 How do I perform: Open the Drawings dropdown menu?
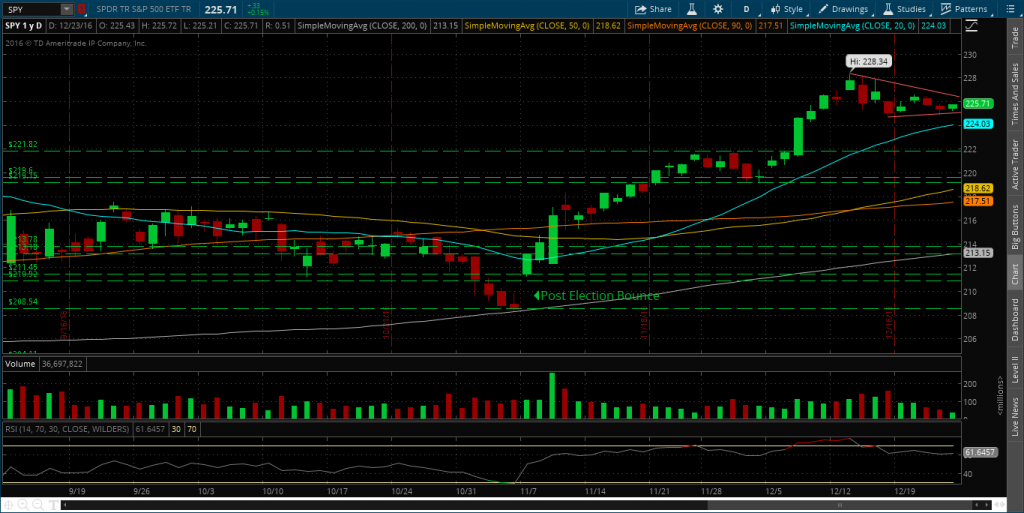pos(843,9)
